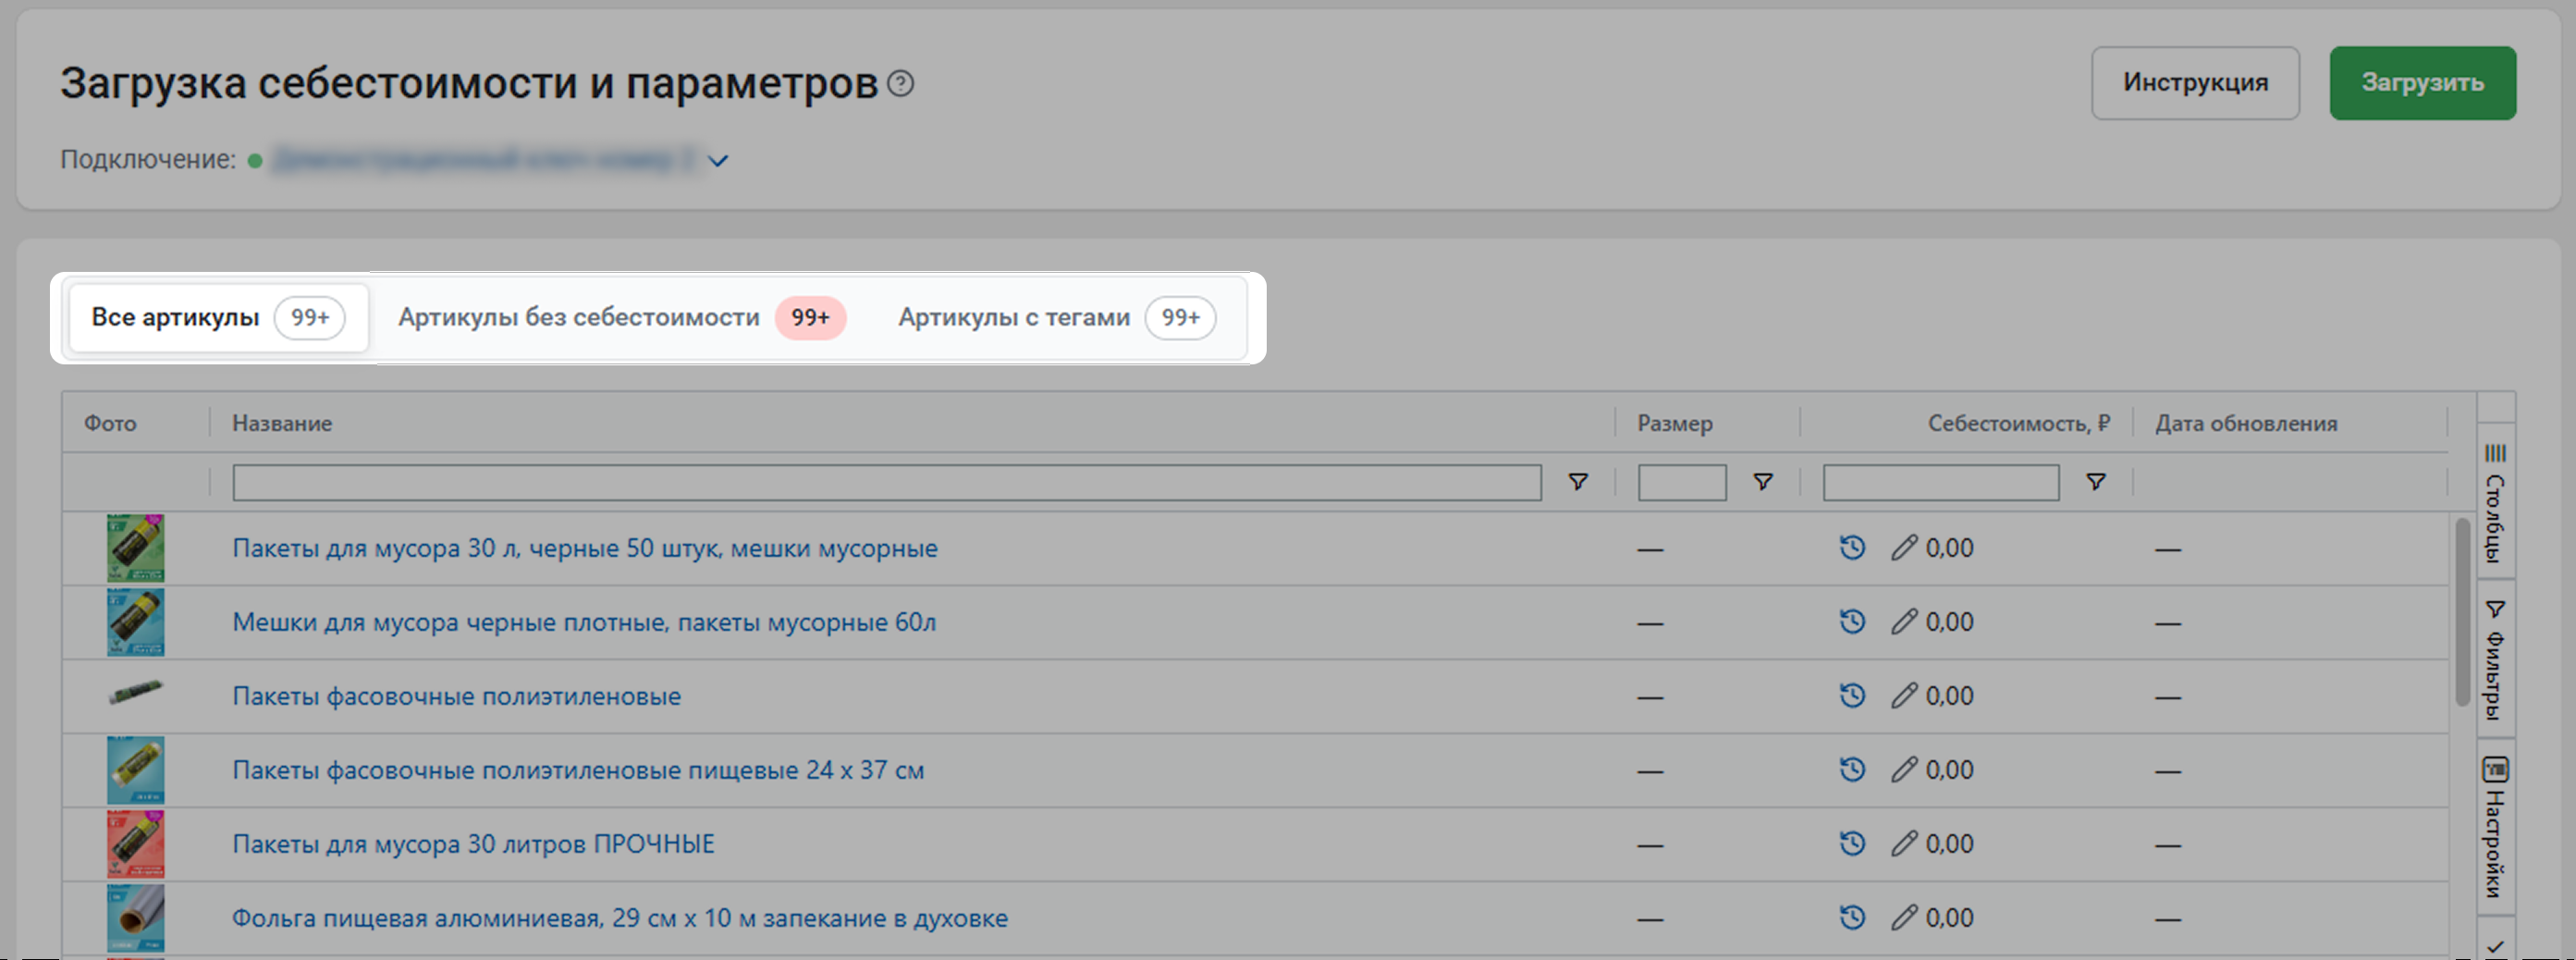The width and height of the screenshot is (2576, 960).
Task: Open the Столбцы side panel
Action: point(2495,503)
